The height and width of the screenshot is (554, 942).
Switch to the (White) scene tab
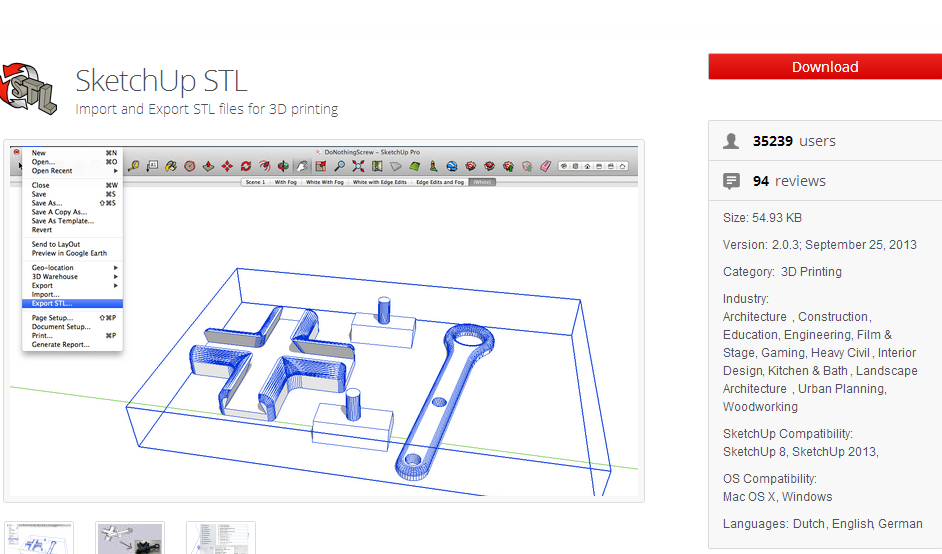coord(482,182)
